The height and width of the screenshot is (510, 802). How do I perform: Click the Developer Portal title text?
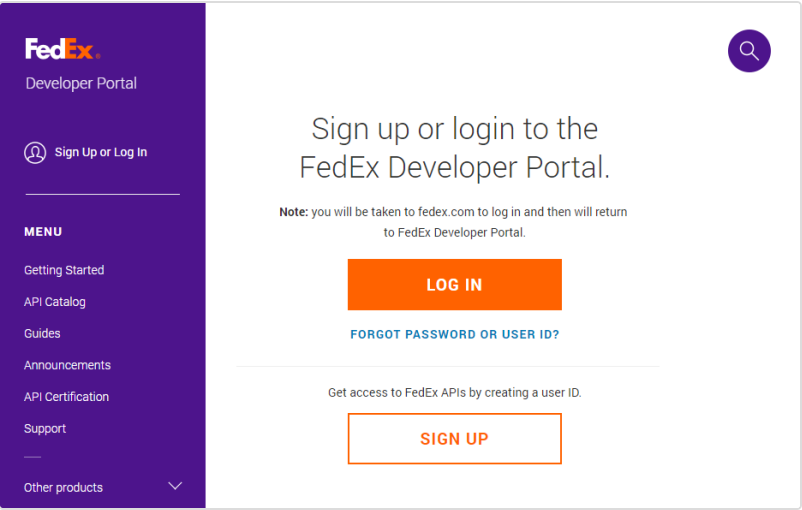pyautogui.click(x=81, y=83)
